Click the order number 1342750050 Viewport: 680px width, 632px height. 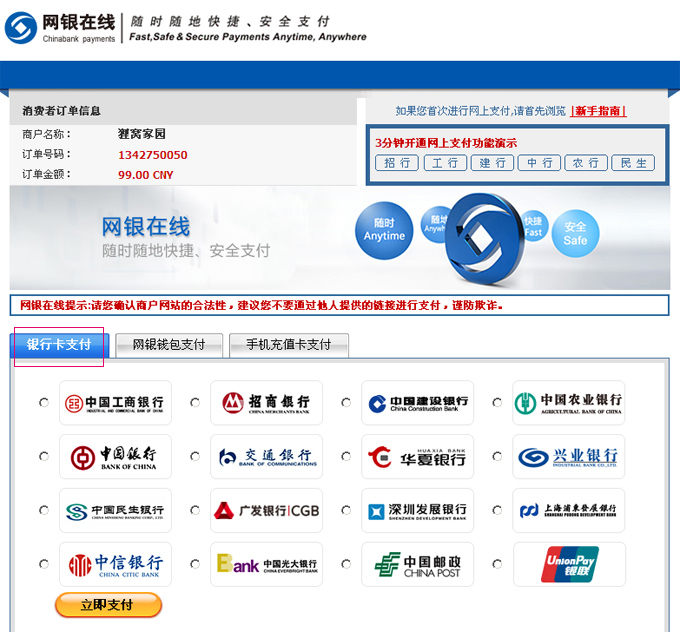(x=153, y=155)
